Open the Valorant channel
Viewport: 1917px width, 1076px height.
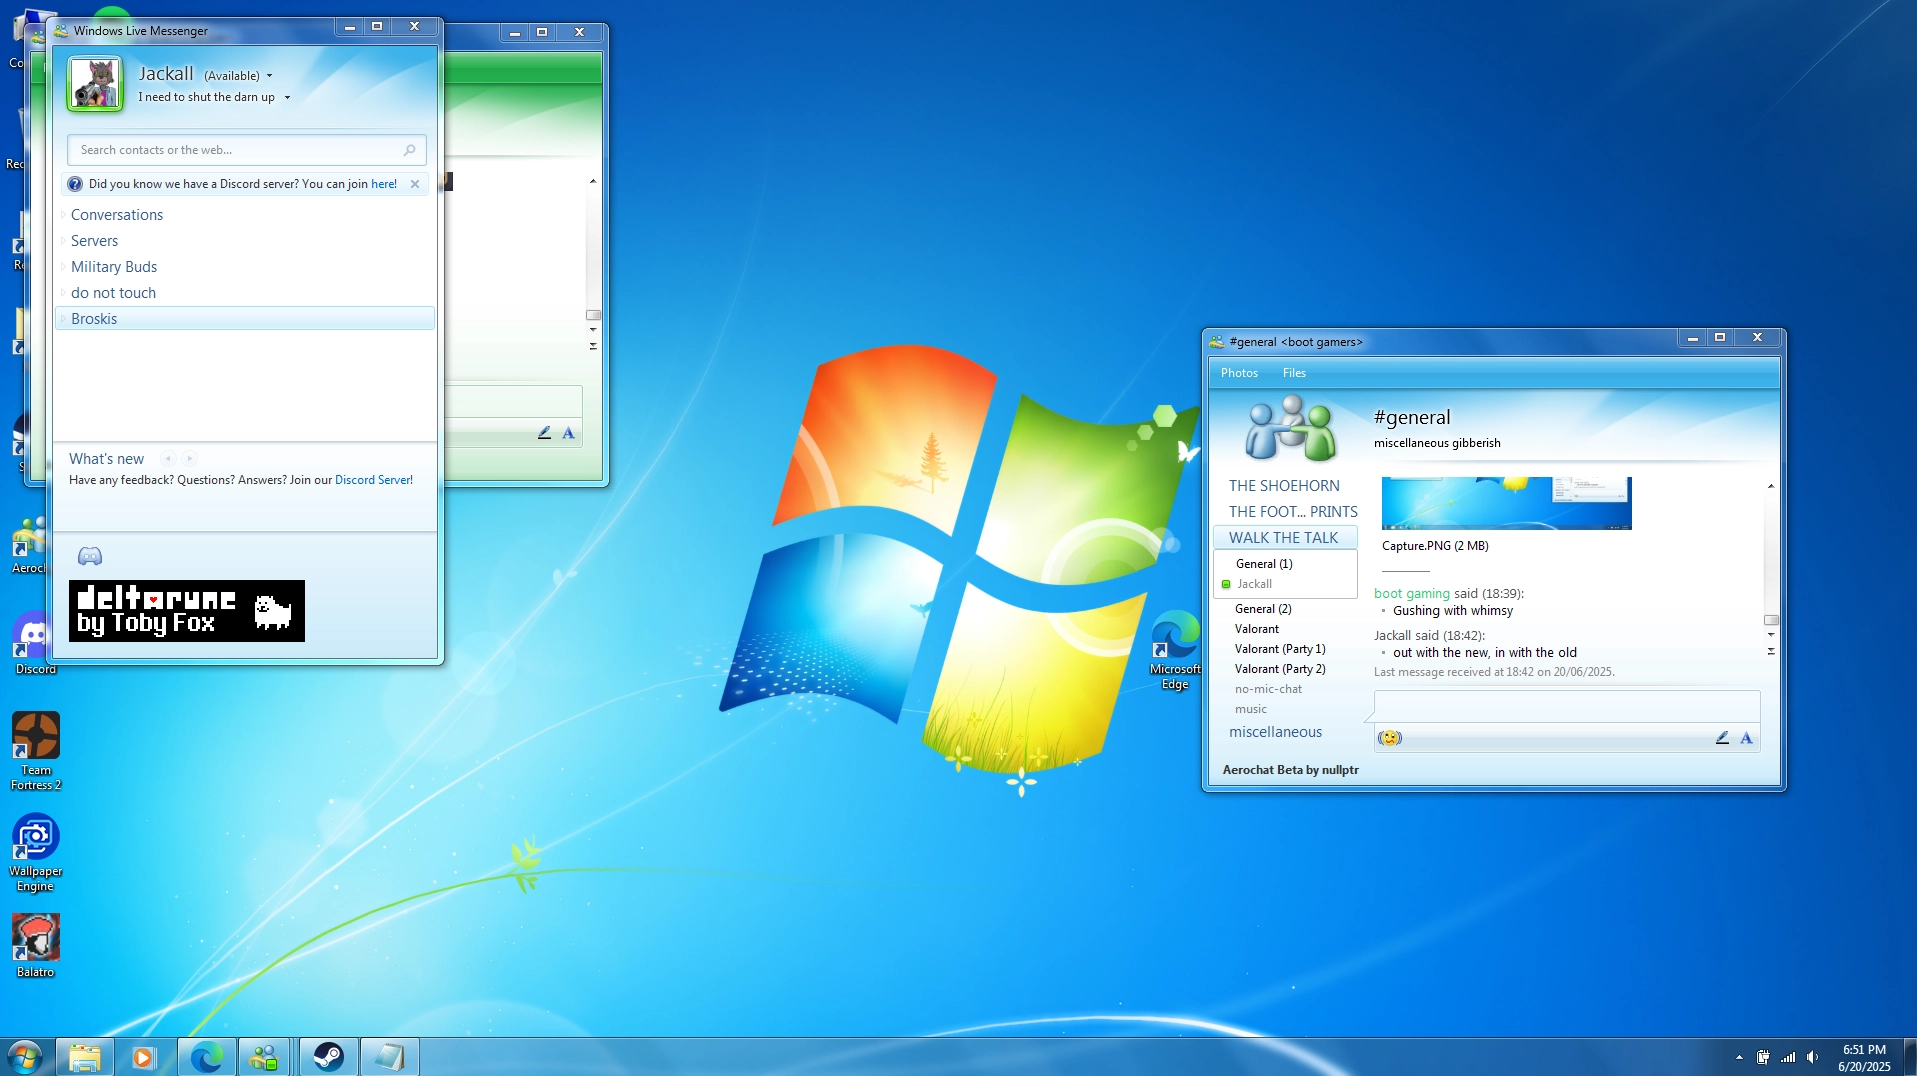point(1257,629)
